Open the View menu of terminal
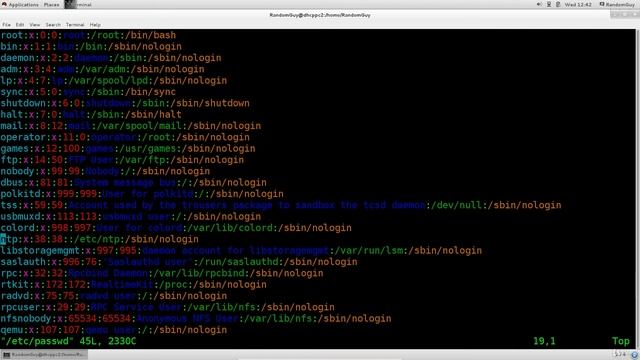Viewport: 640px width, 360px height. click(x=35, y=24)
